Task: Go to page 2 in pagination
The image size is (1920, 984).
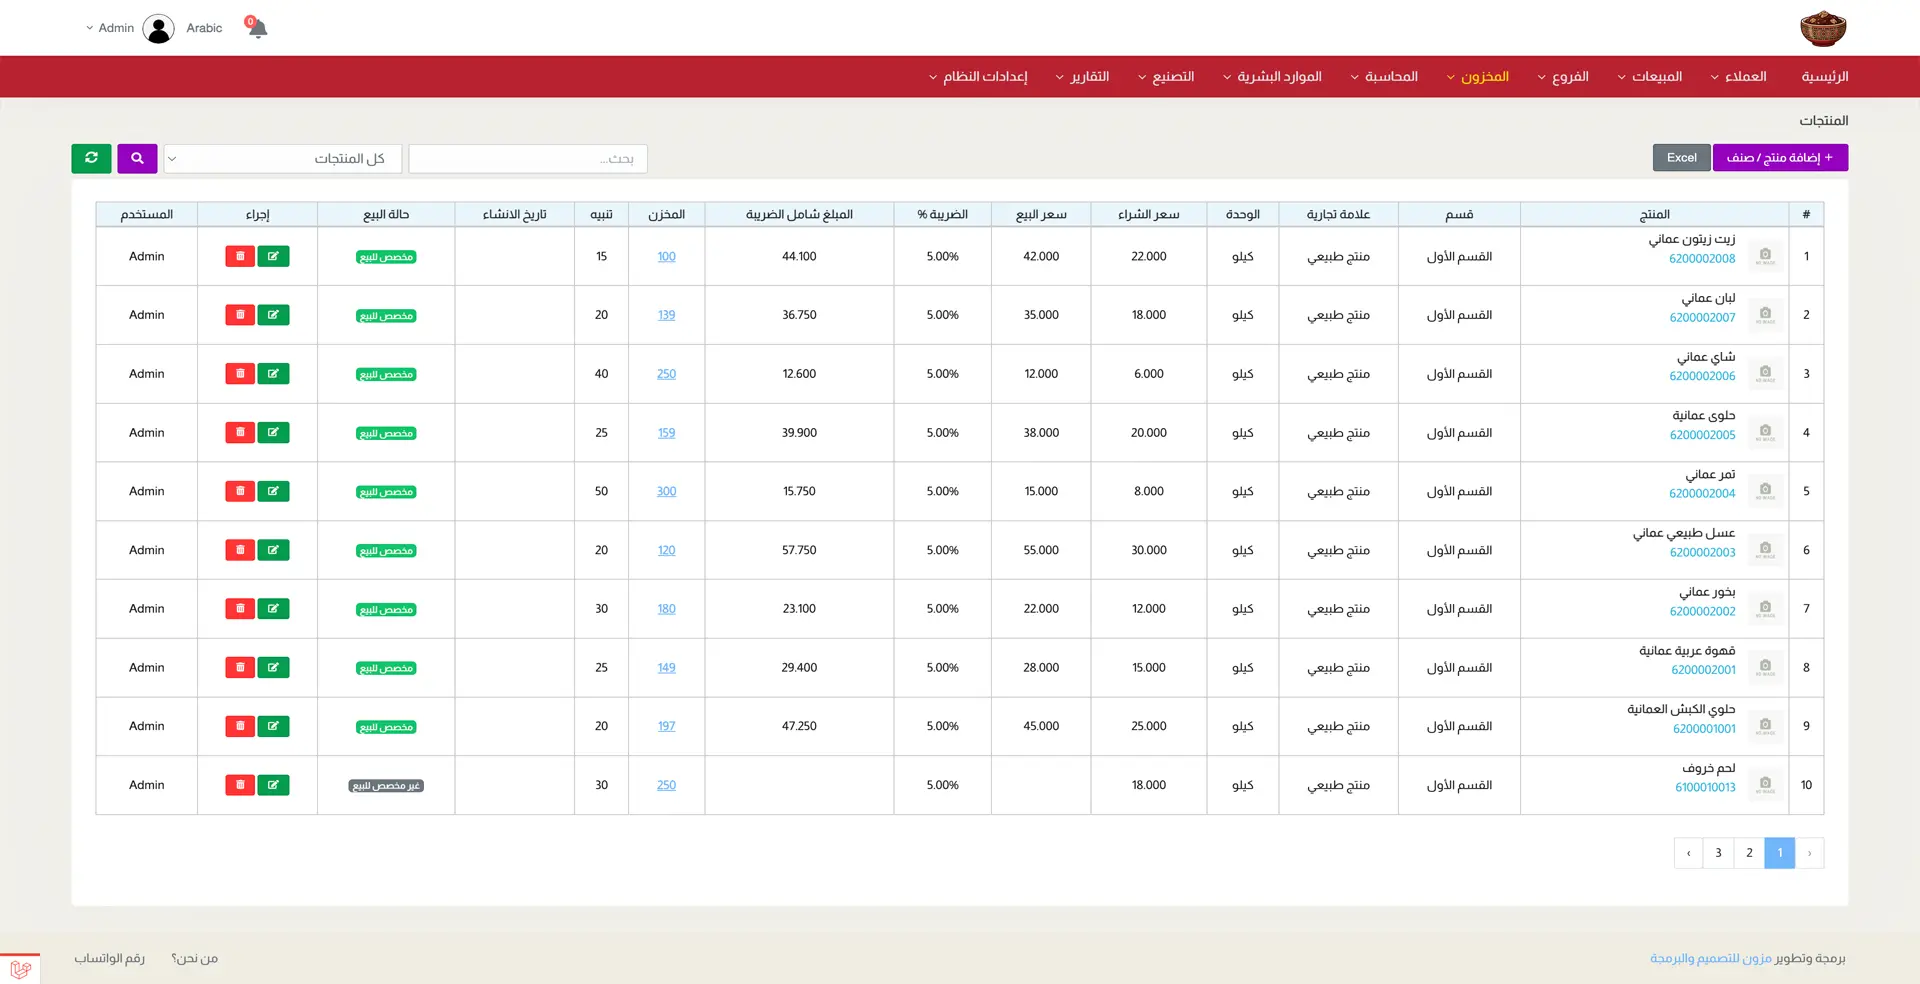Action: (x=1749, y=853)
